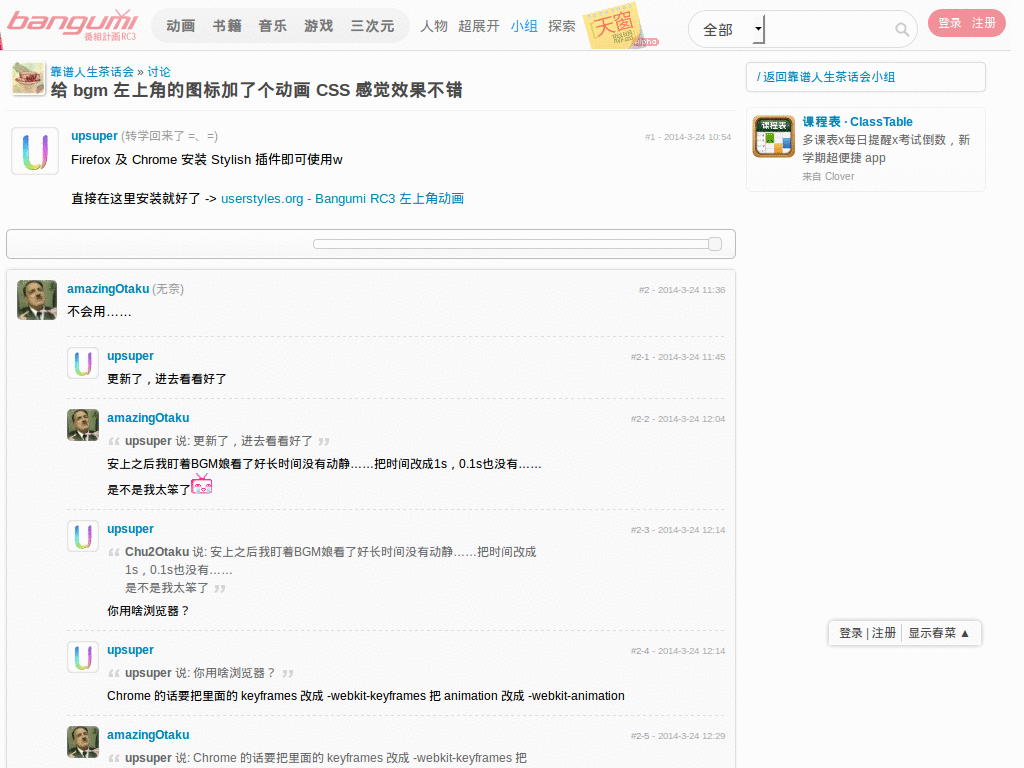
Task: Open the ClassTable app icon thumbnail
Action: click(x=772, y=136)
